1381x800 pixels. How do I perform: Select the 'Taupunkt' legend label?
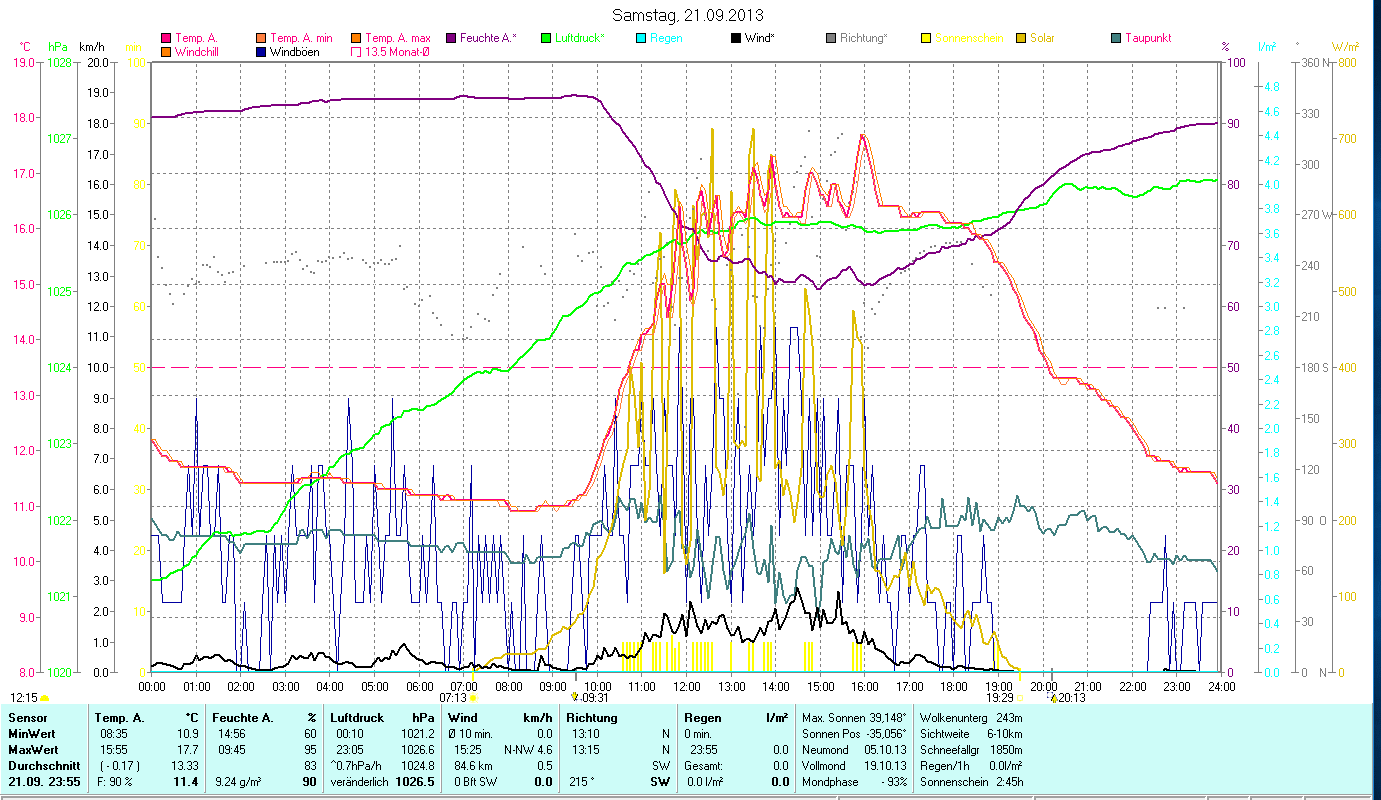pos(1148,39)
